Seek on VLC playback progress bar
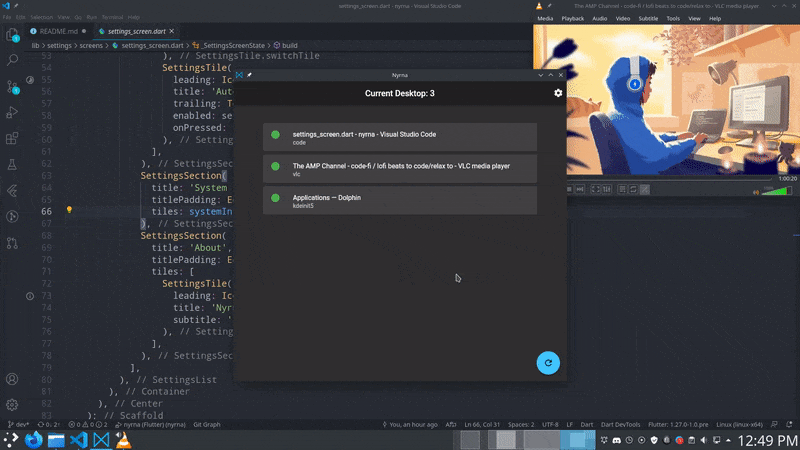 669,179
